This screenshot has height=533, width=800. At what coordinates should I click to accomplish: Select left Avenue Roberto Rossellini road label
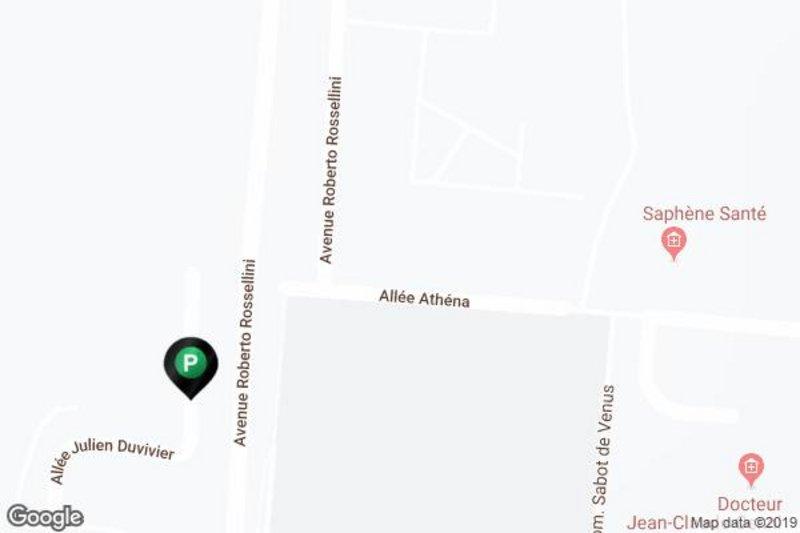[244, 352]
